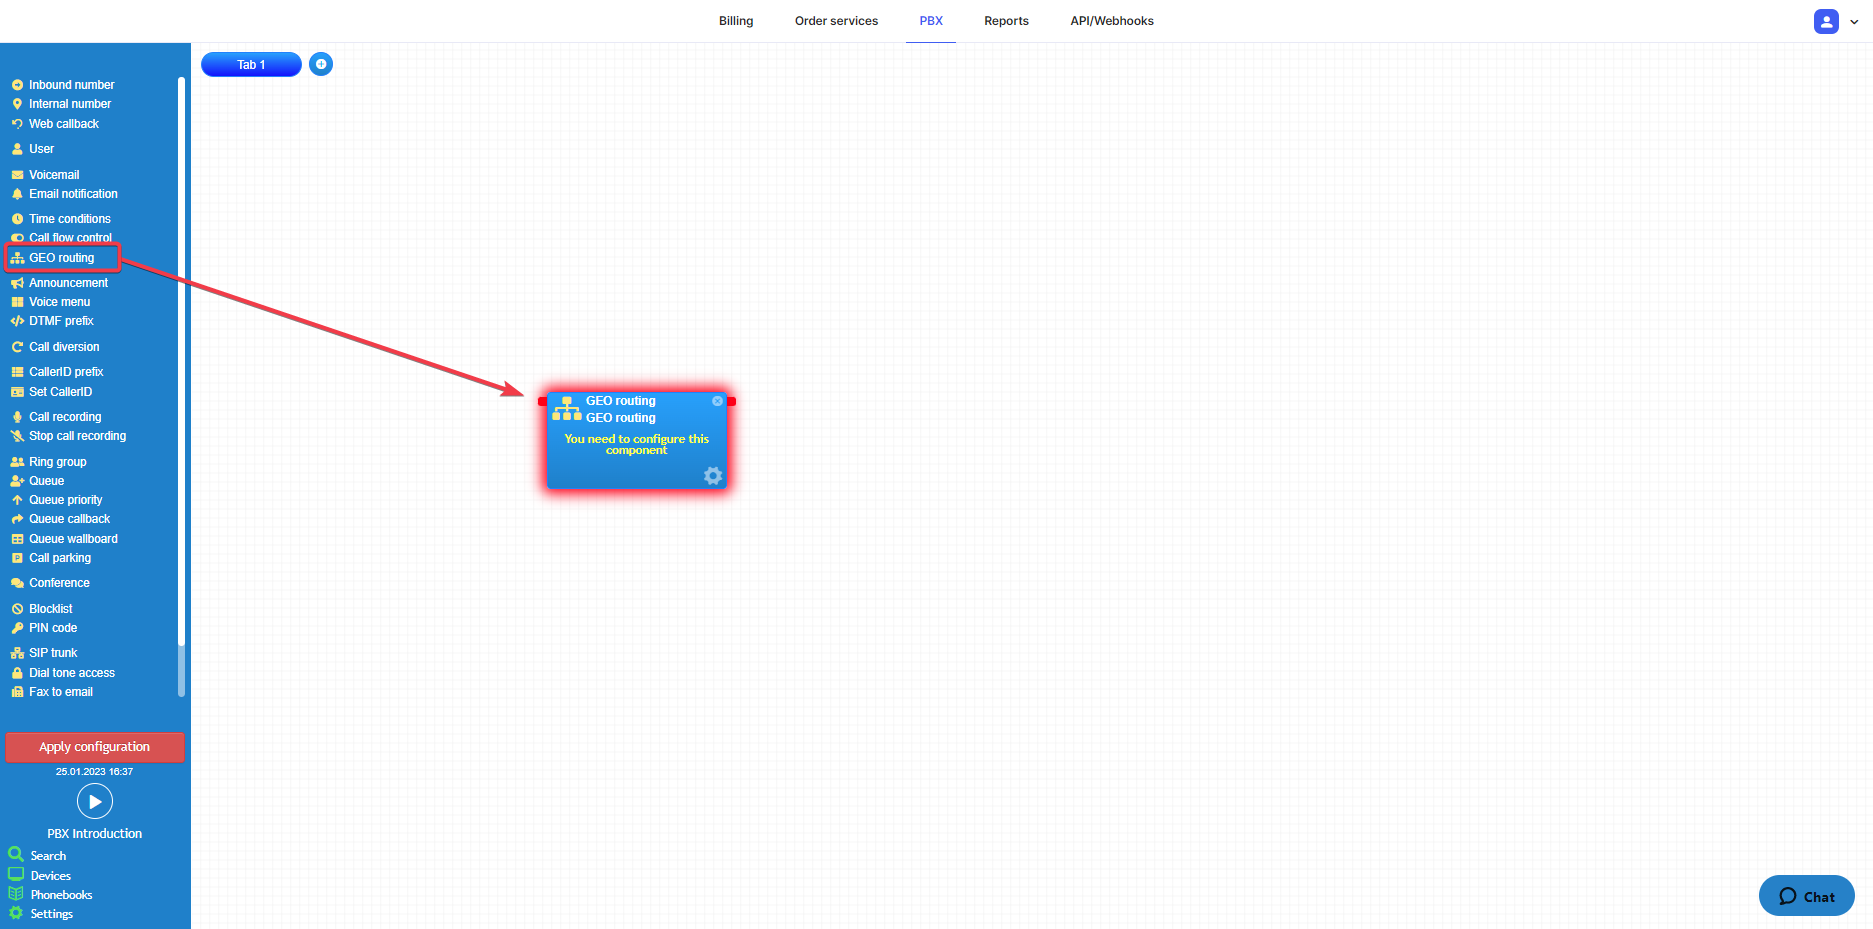Click the Email notification bell icon

click(17, 194)
